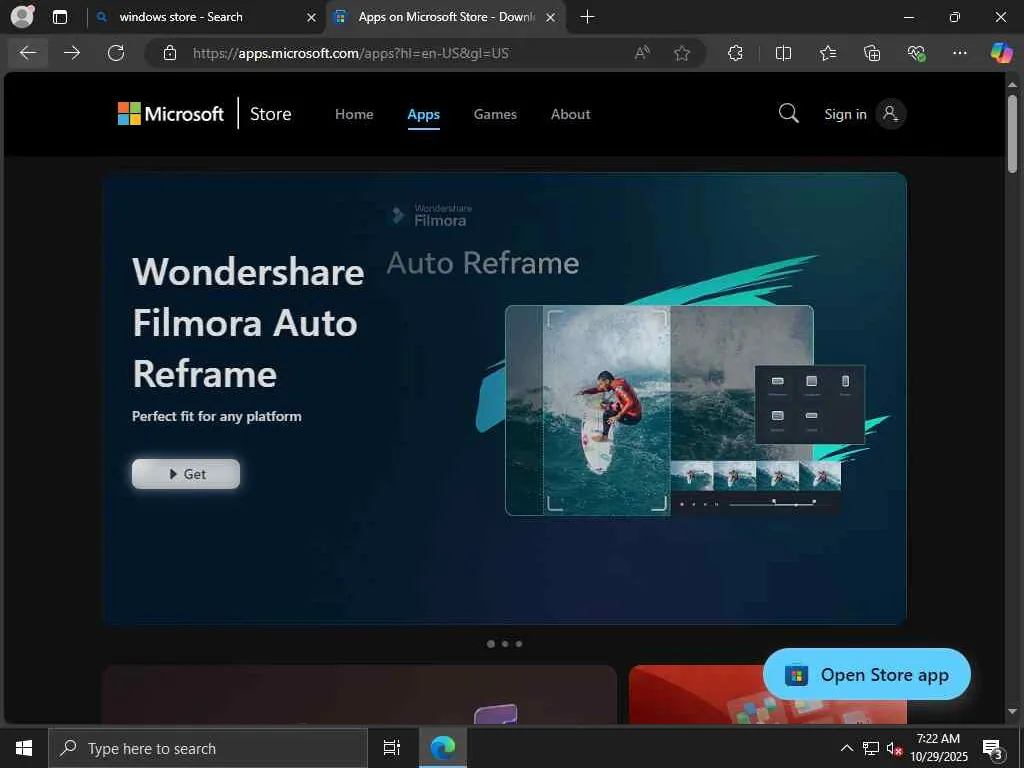Select the second carousel dot
Image resolution: width=1024 pixels, height=768 pixels.
(505, 644)
